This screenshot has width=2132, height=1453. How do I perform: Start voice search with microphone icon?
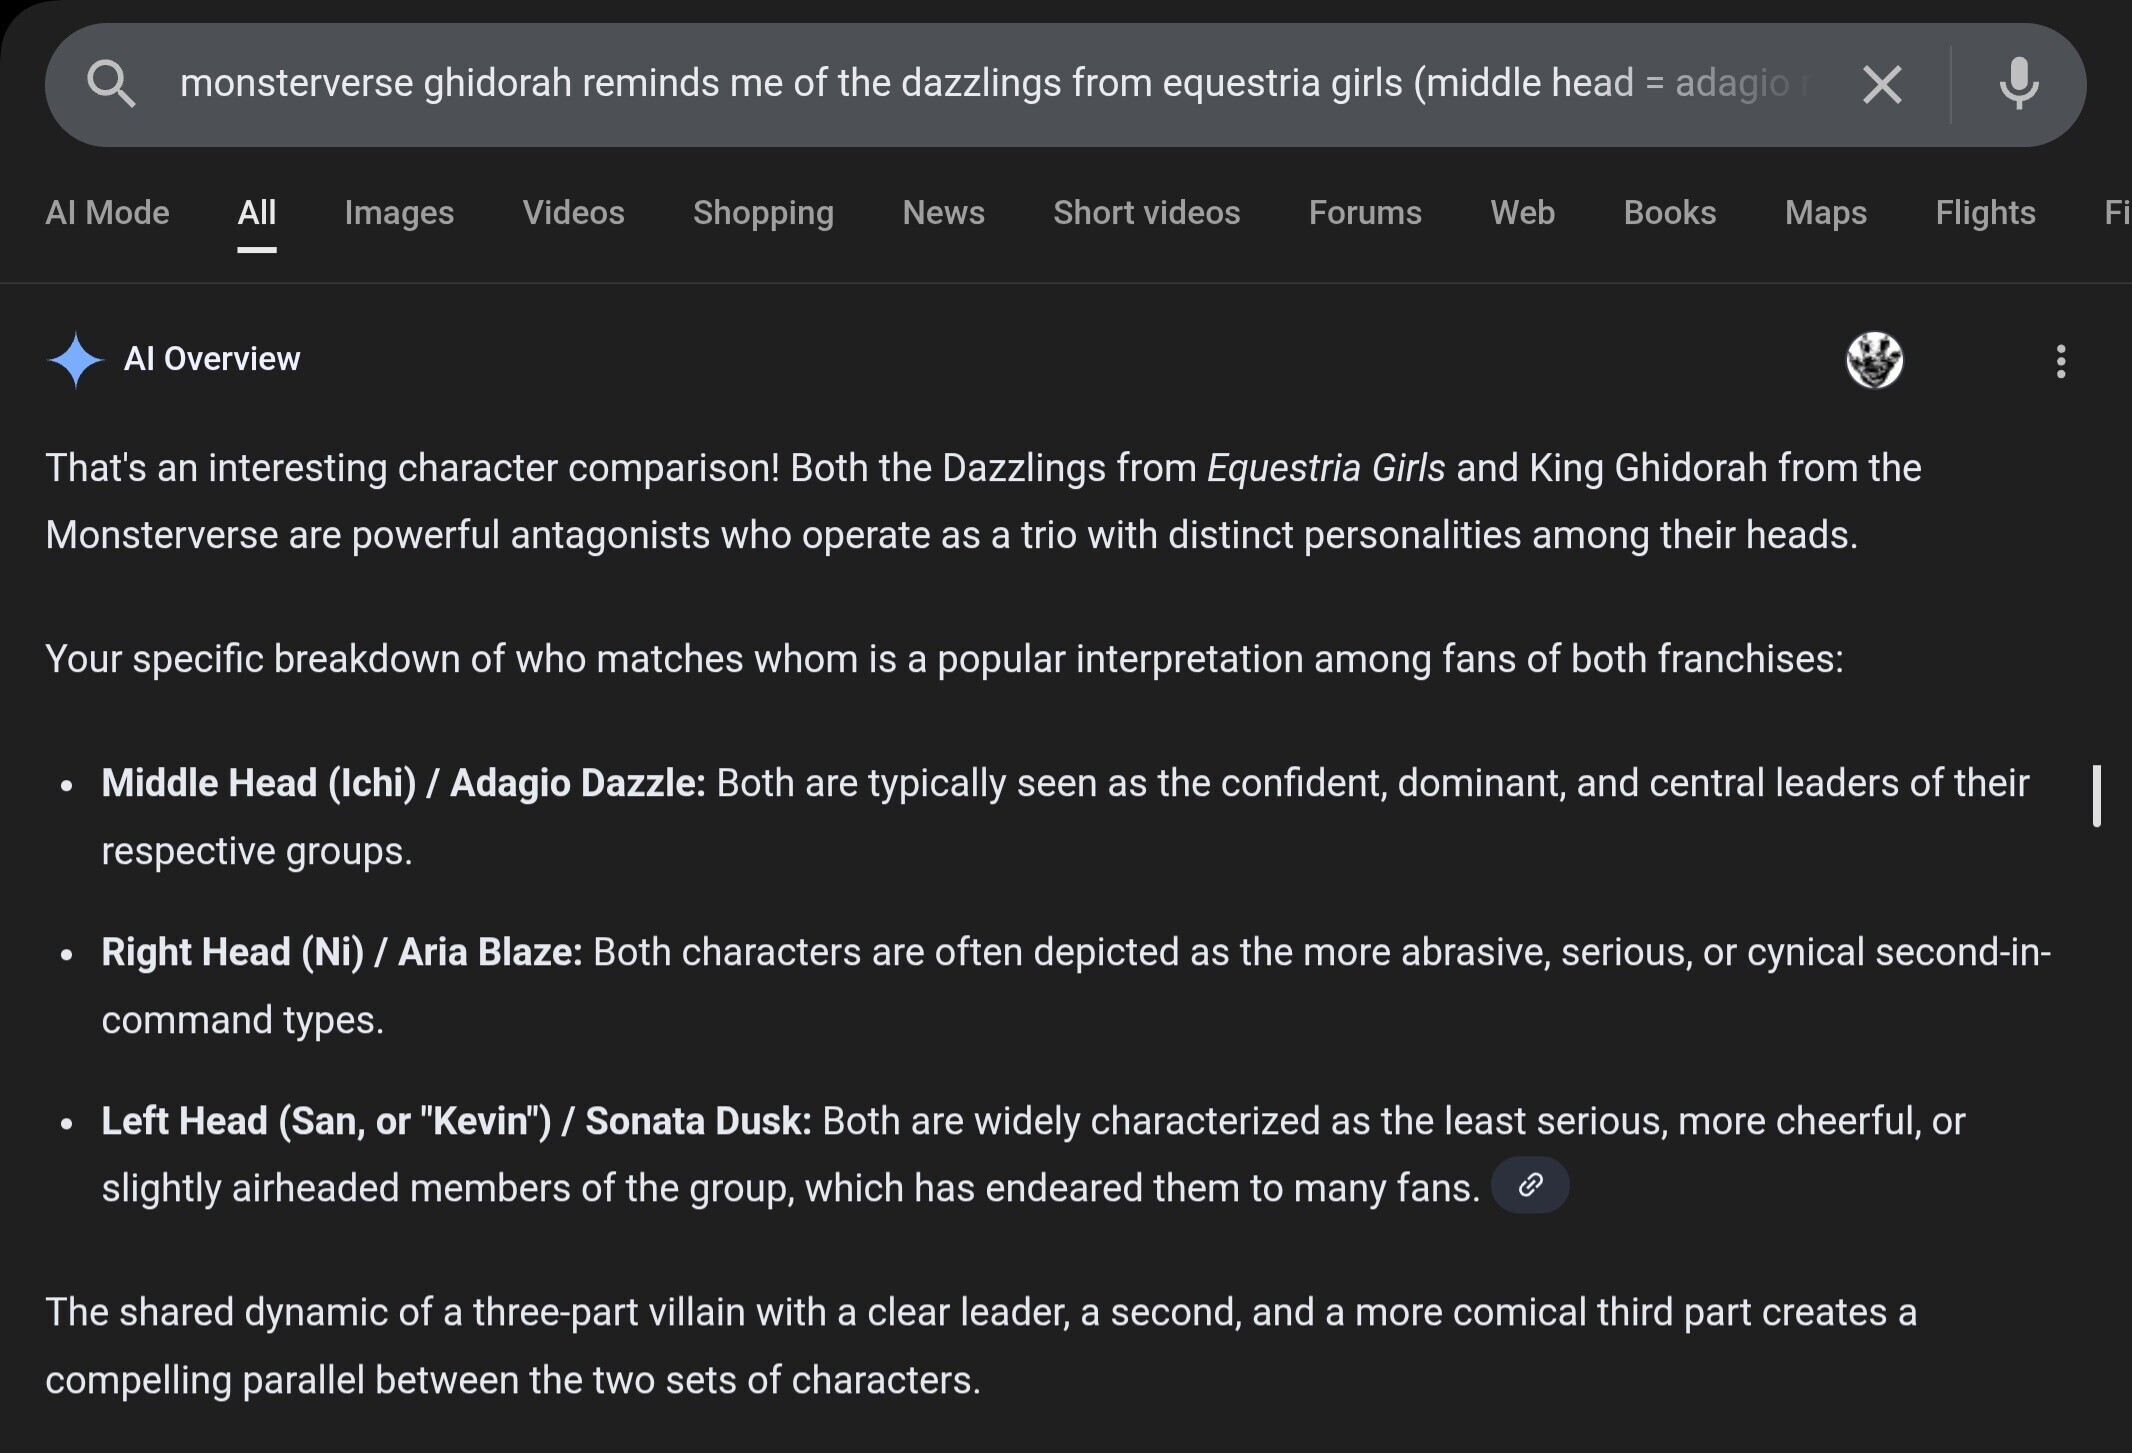pyautogui.click(x=2018, y=84)
